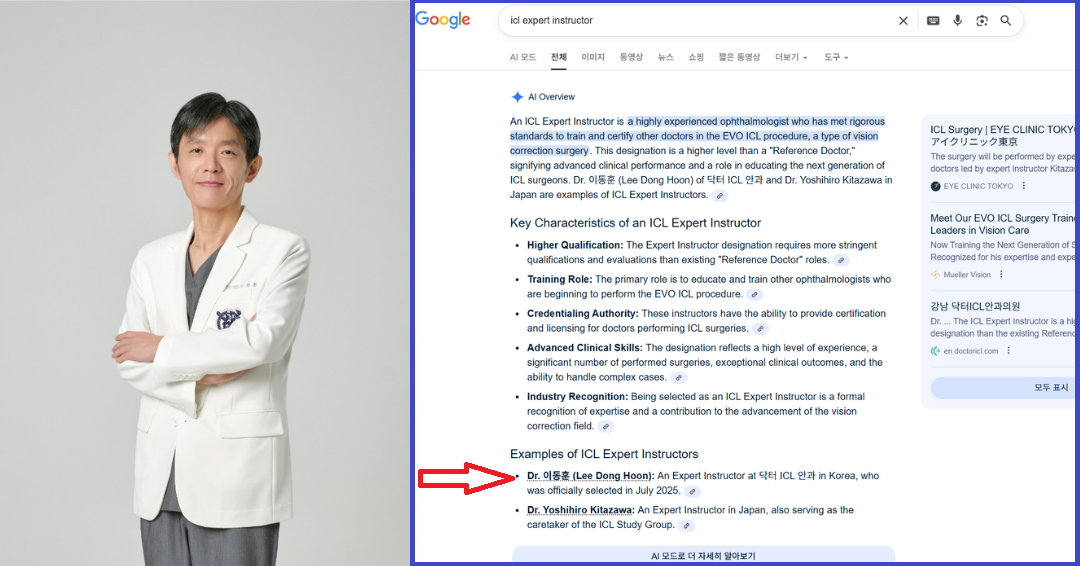Click the 'AI Overview' label
This screenshot has width=1080, height=566.
[551, 97]
